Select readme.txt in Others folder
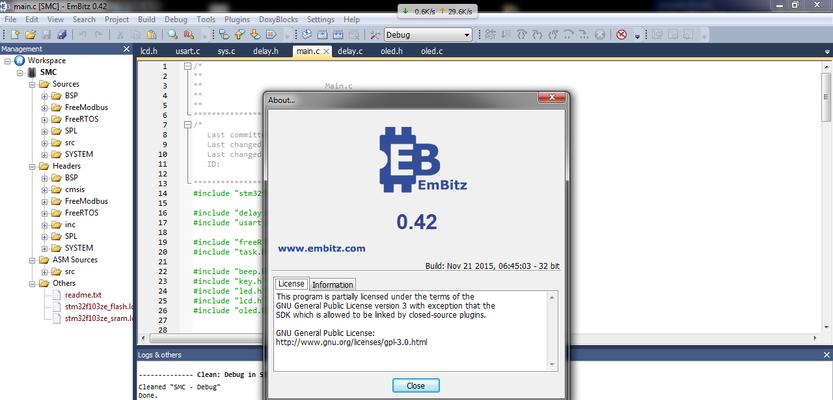The image size is (833, 400). click(x=83, y=295)
